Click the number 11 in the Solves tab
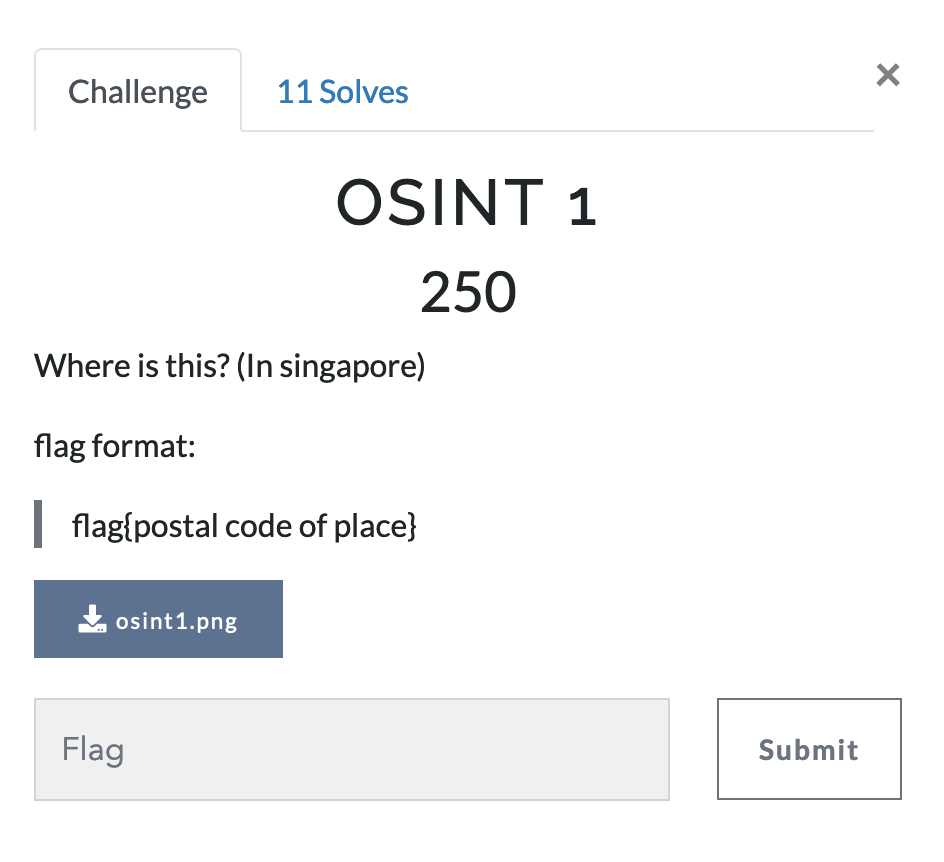944x862 pixels. coord(294,92)
